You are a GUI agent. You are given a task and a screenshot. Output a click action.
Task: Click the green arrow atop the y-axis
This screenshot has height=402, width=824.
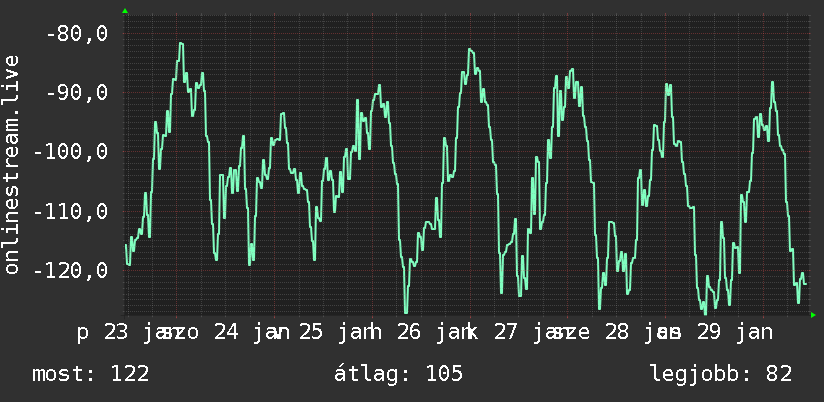pos(125,11)
